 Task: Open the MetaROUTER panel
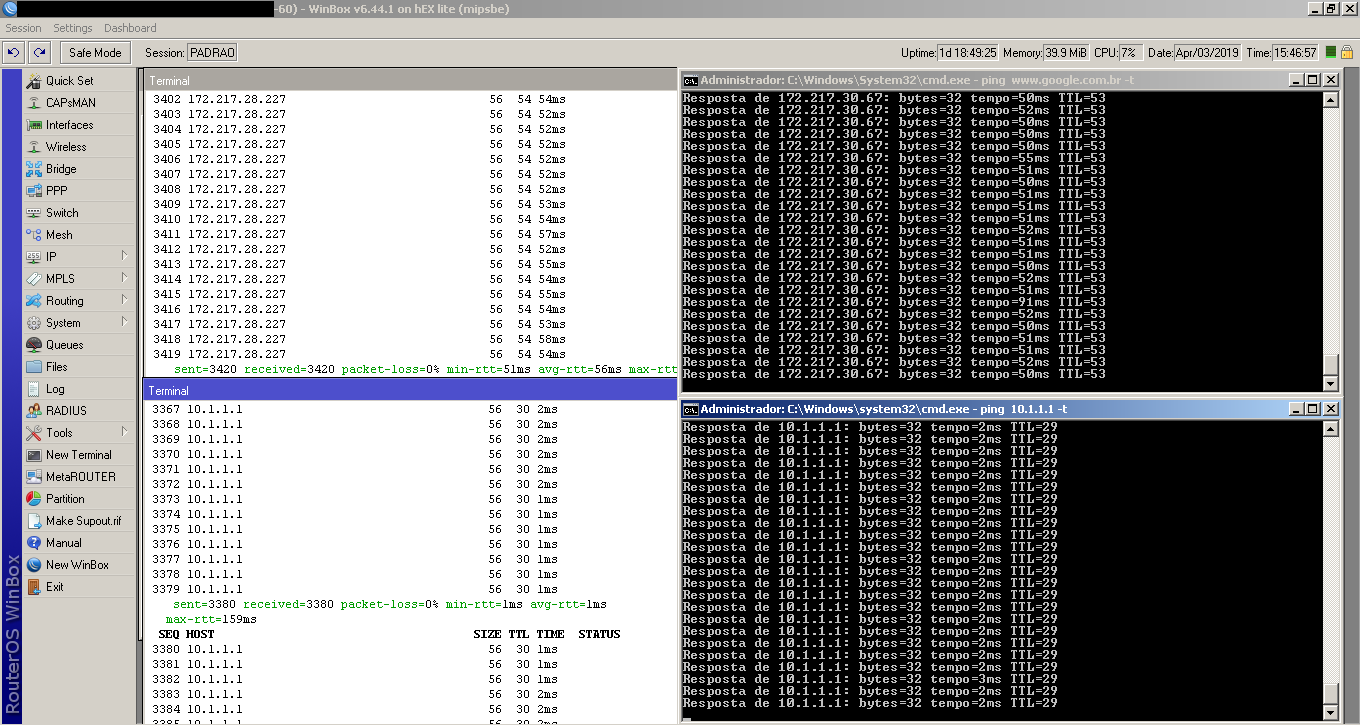(80, 477)
